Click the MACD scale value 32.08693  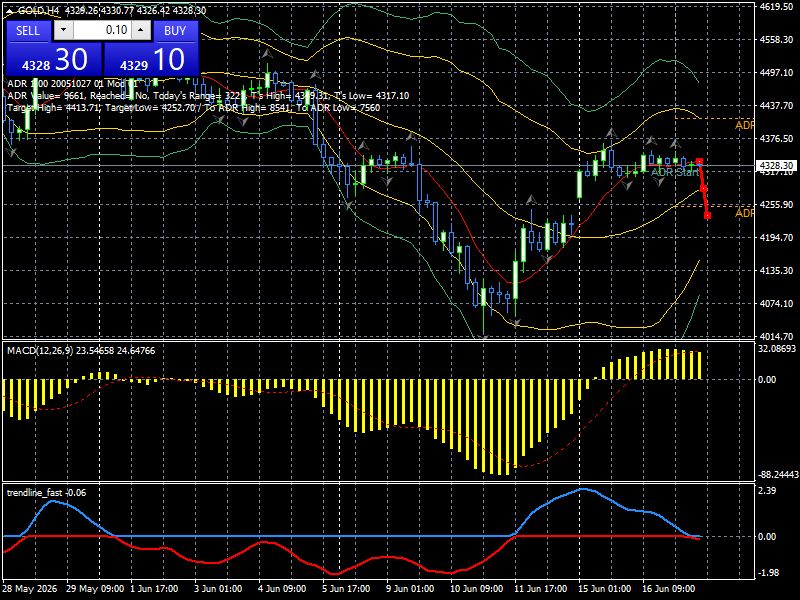pyautogui.click(x=777, y=348)
